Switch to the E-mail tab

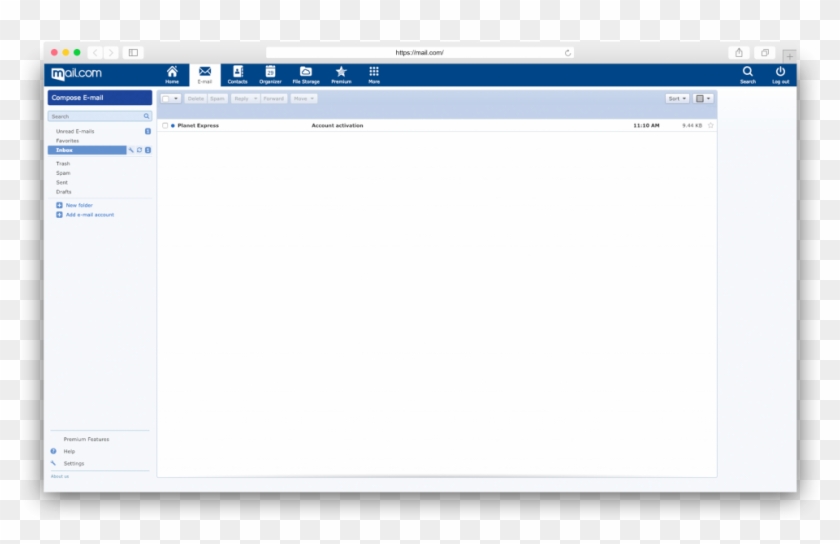(x=205, y=74)
